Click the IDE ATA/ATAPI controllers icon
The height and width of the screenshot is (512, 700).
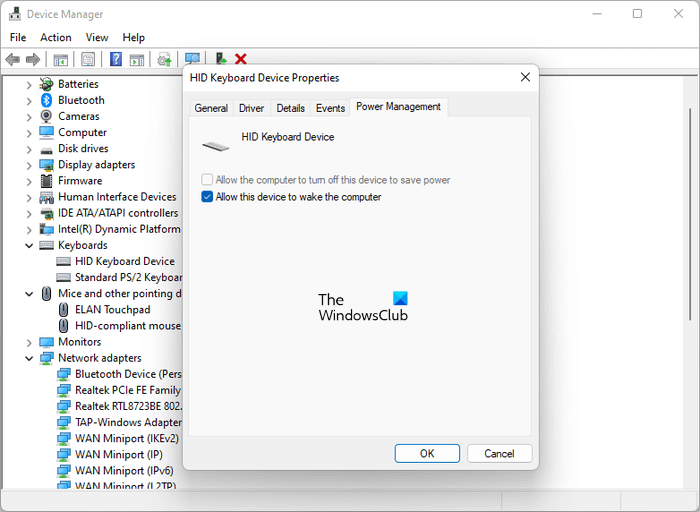47,213
